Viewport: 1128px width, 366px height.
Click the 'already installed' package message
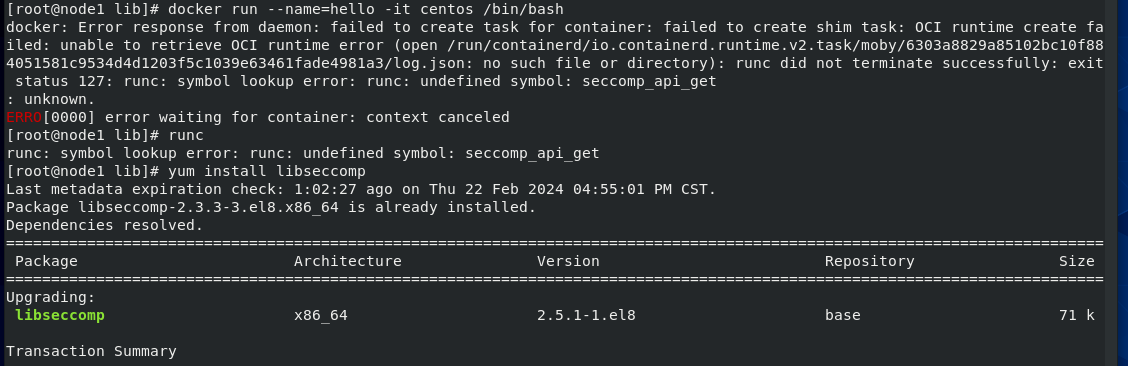pos(271,207)
